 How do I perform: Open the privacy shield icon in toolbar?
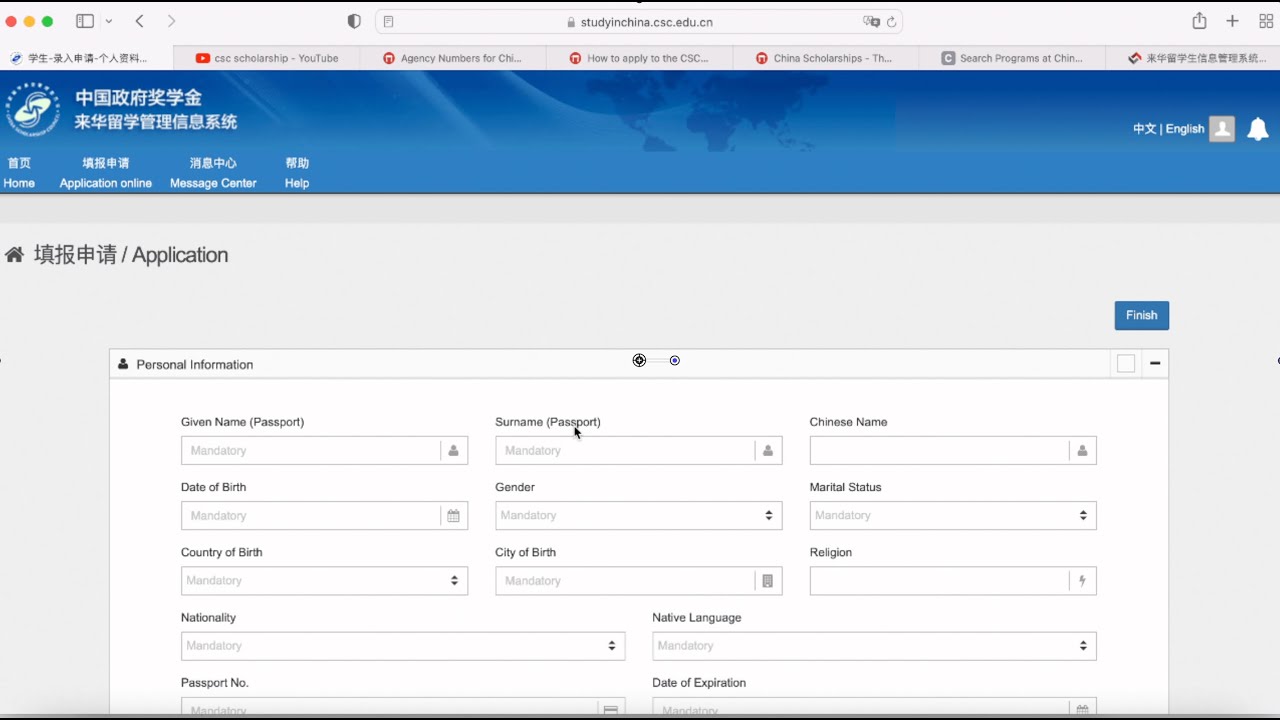tap(354, 21)
